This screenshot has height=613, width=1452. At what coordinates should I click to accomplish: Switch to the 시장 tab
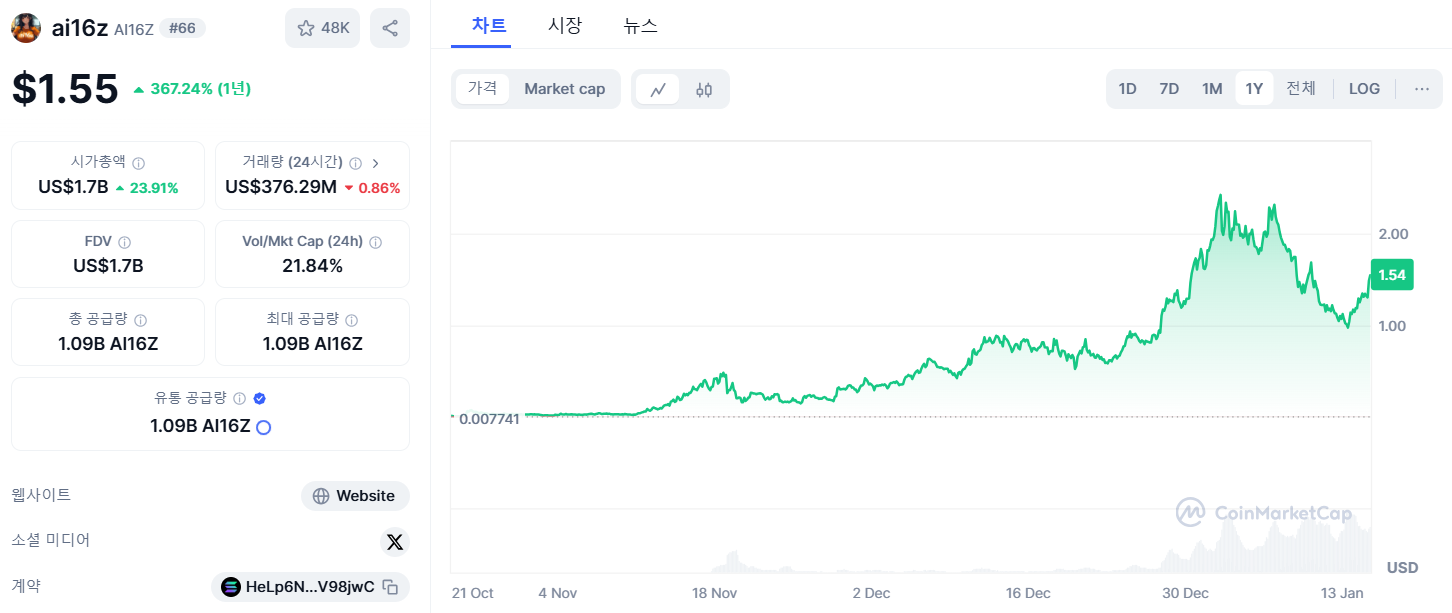click(x=566, y=27)
